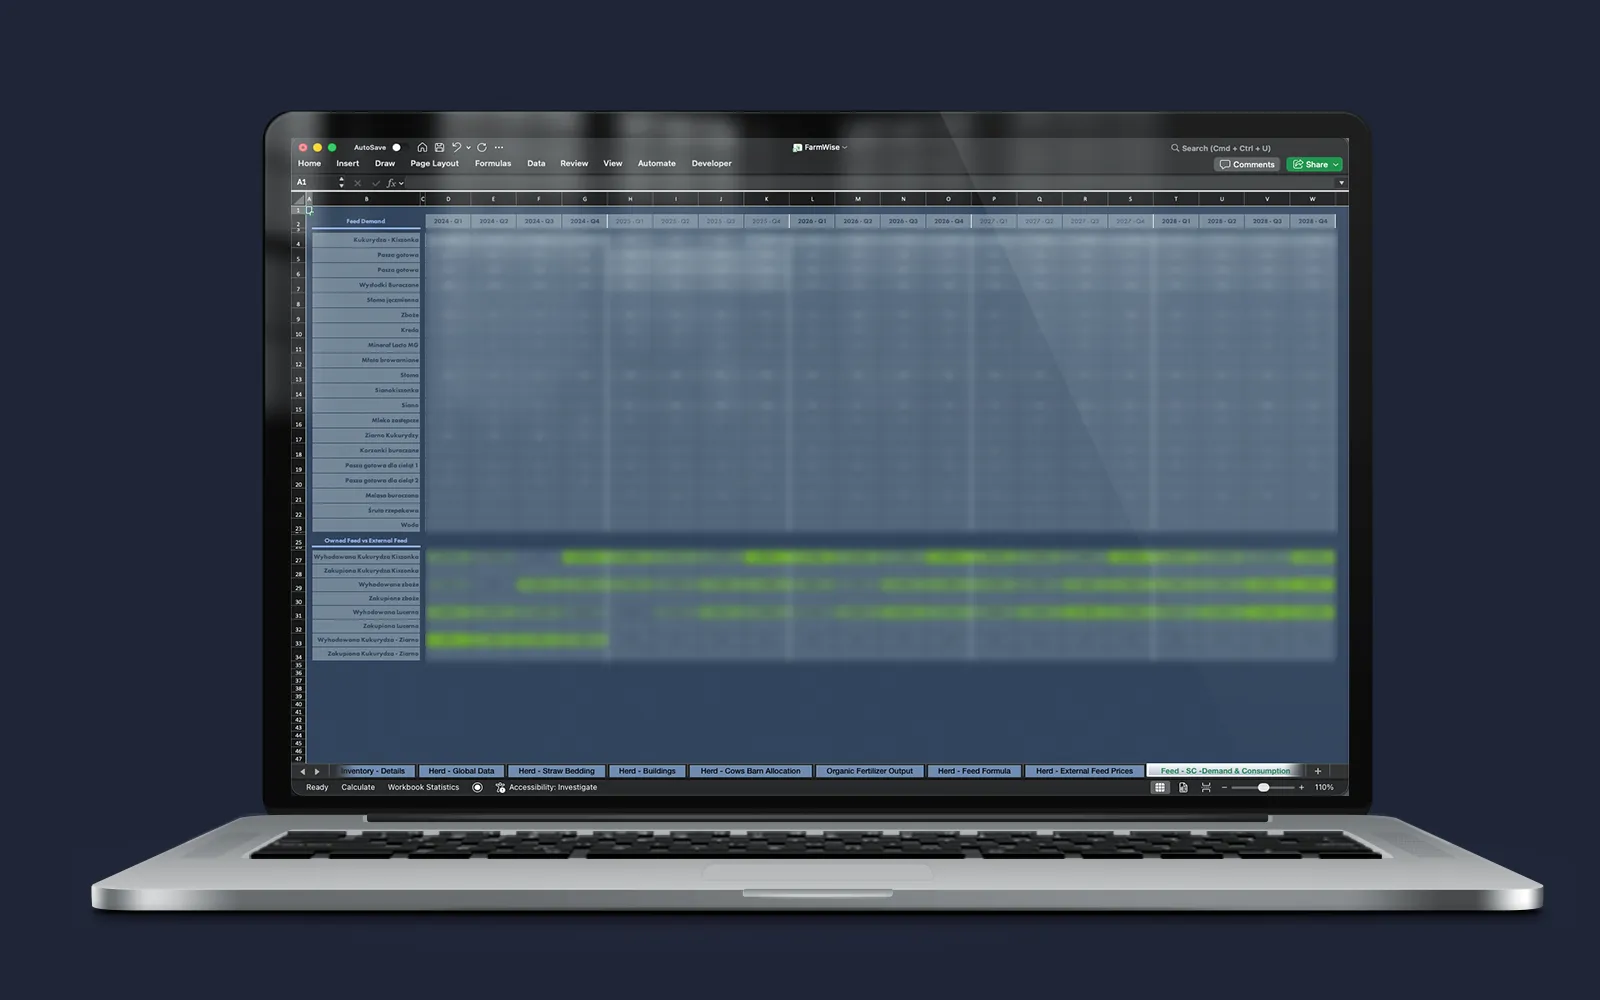Switch to Herd - Feed Formula sheet

[x=974, y=771]
